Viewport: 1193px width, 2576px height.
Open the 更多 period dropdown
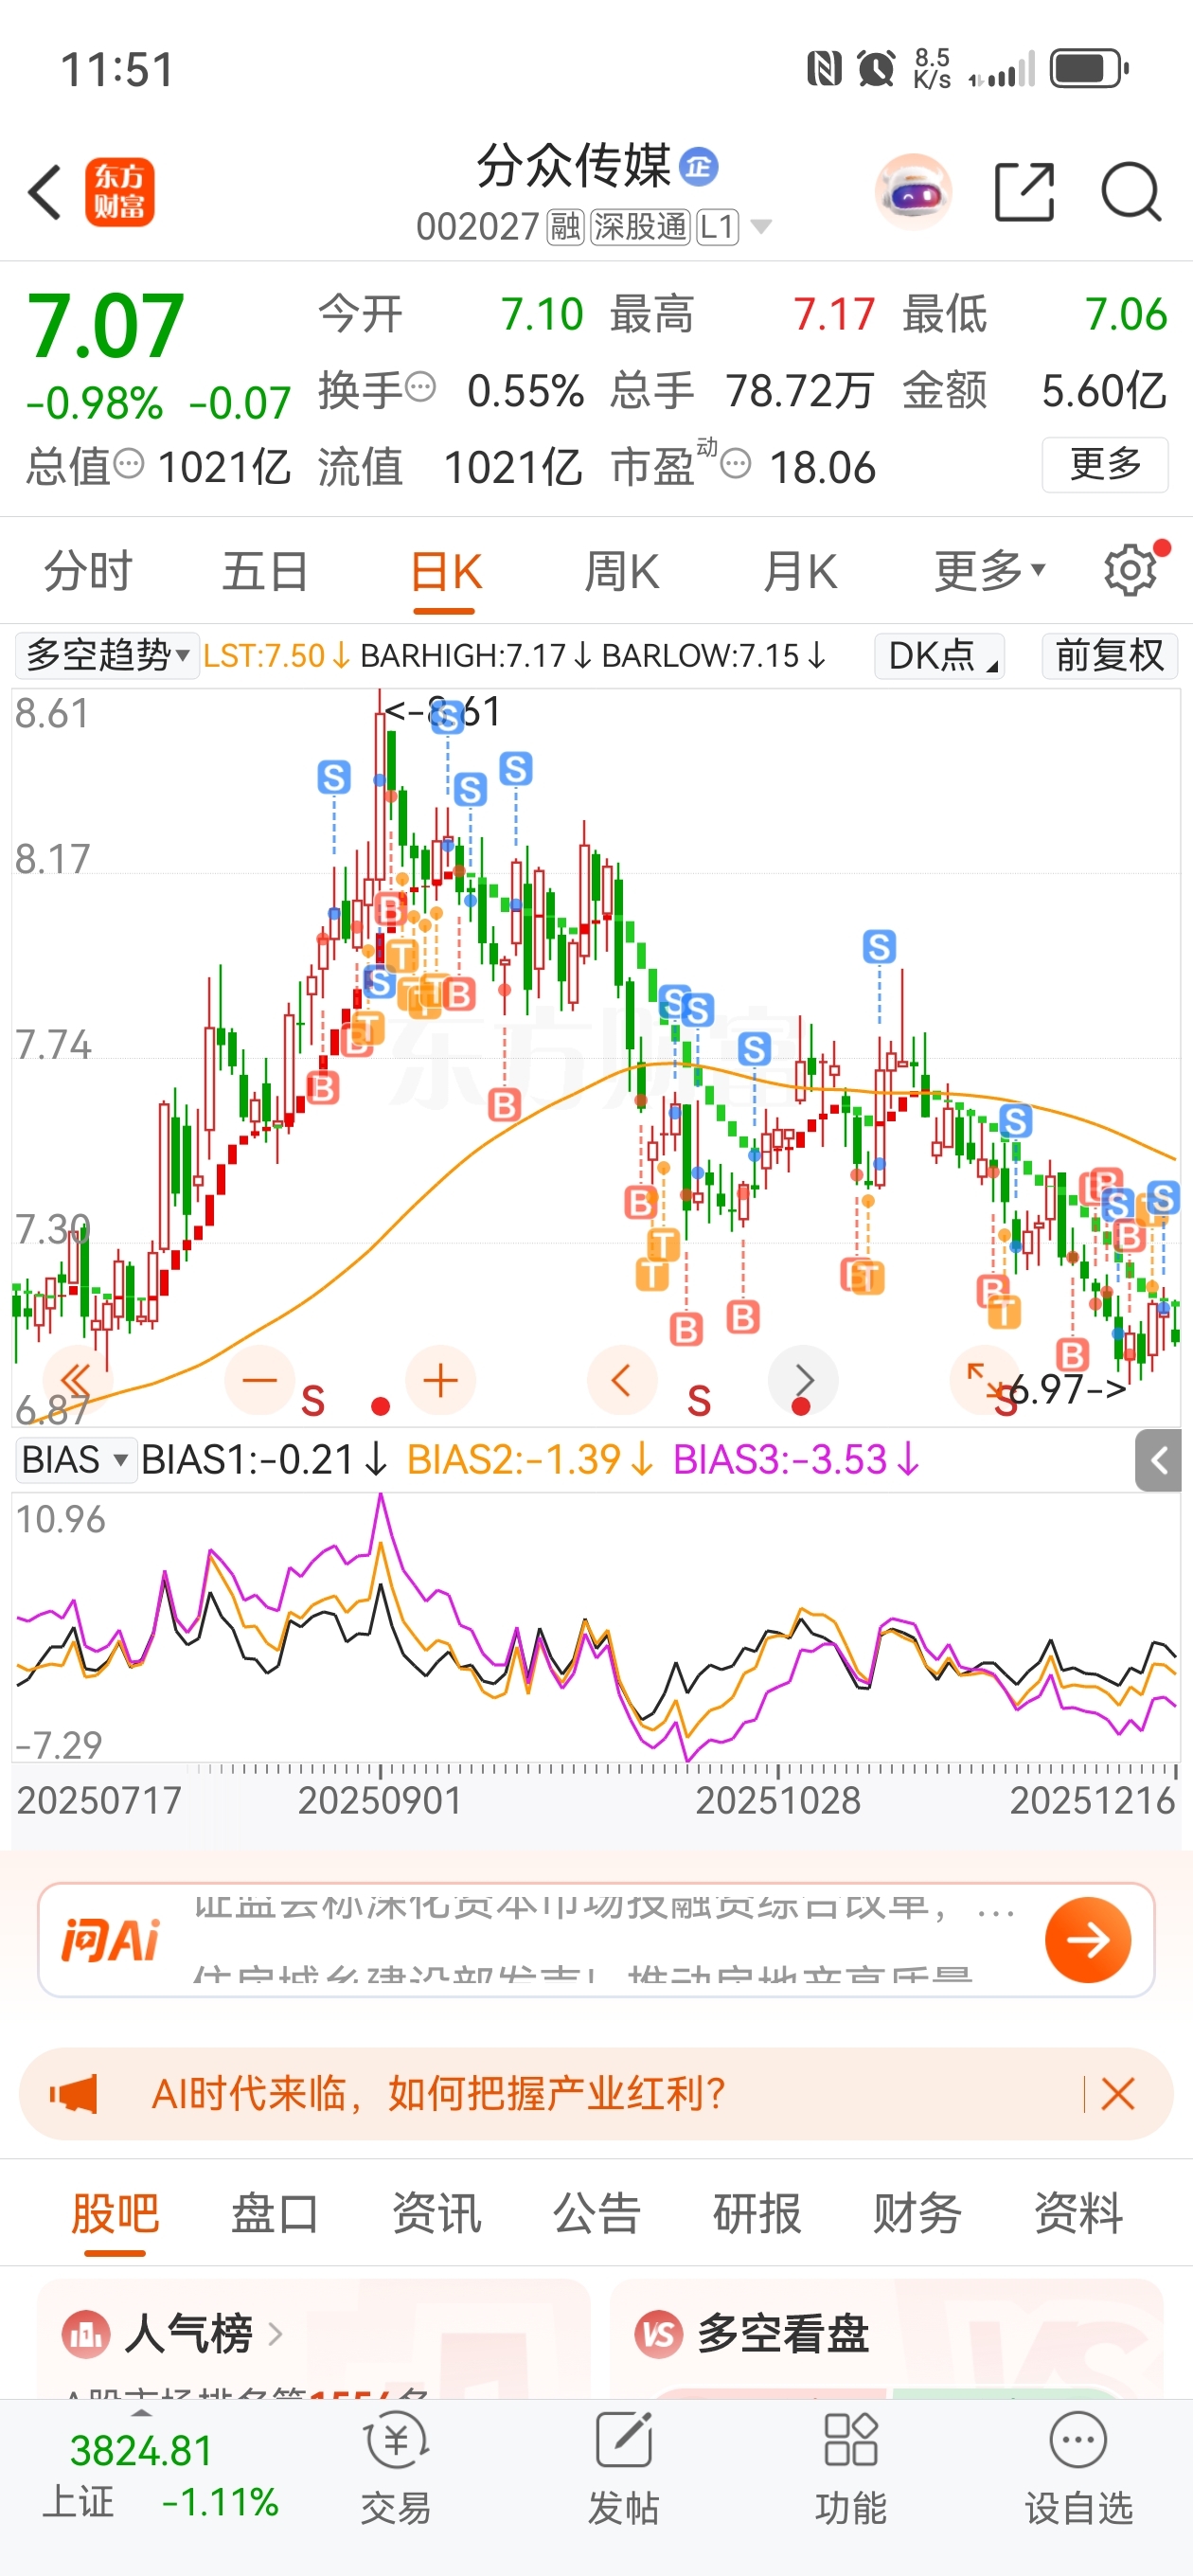click(x=989, y=571)
